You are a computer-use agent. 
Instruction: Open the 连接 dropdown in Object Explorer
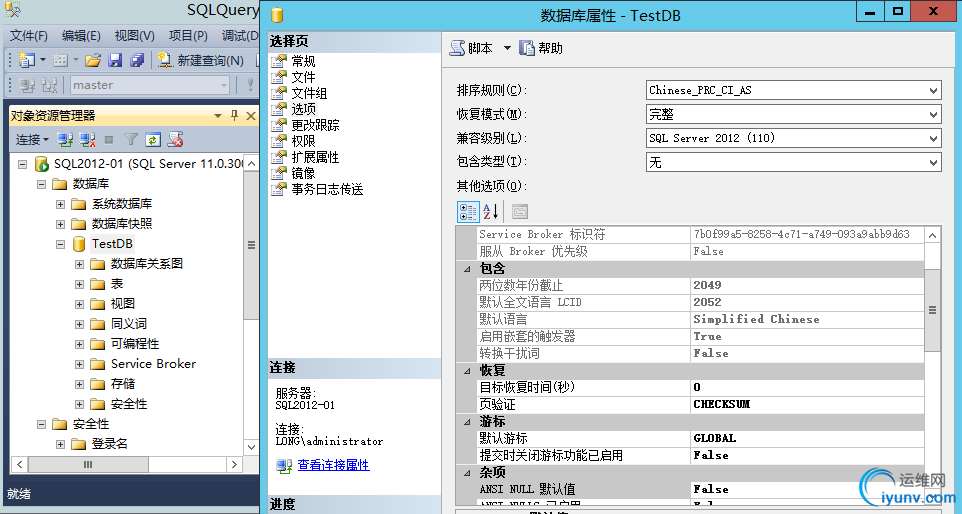(x=32, y=140)
